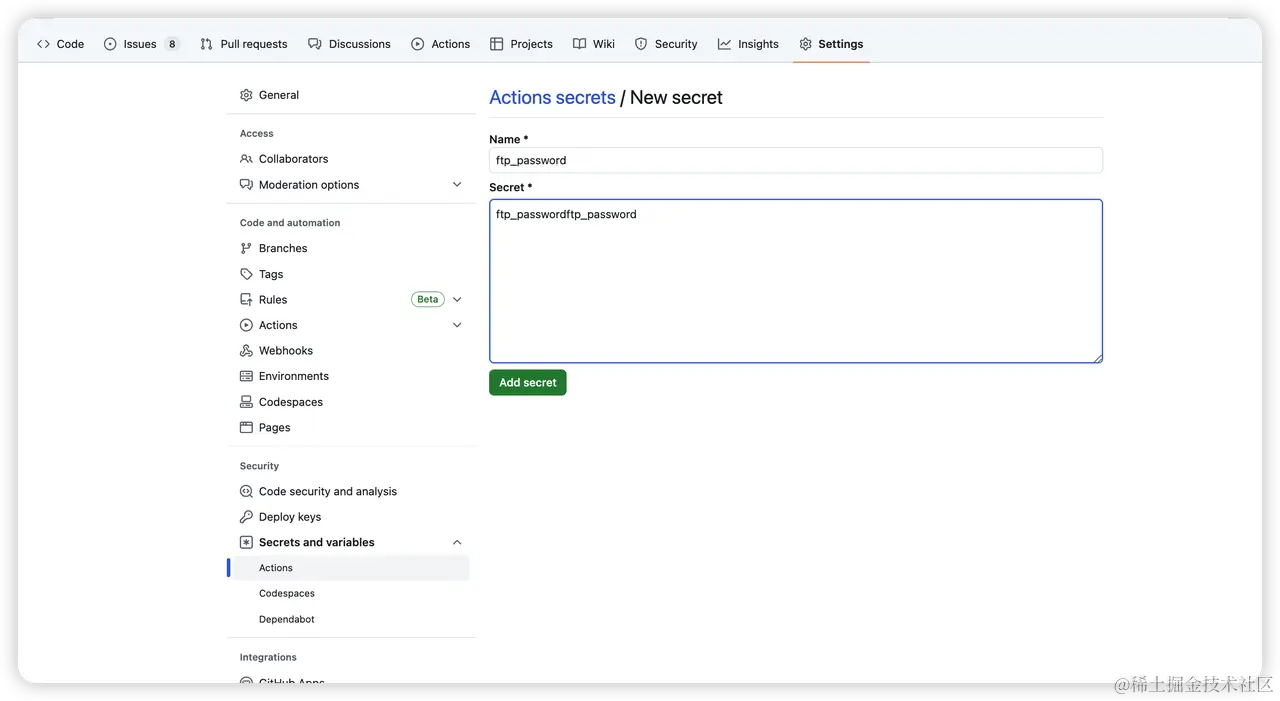Image resolution: width=1280 pixels, height=701 pixels.
Task: Follow the Actions secrets breadcrumb link
Action: tap(552, 97)
